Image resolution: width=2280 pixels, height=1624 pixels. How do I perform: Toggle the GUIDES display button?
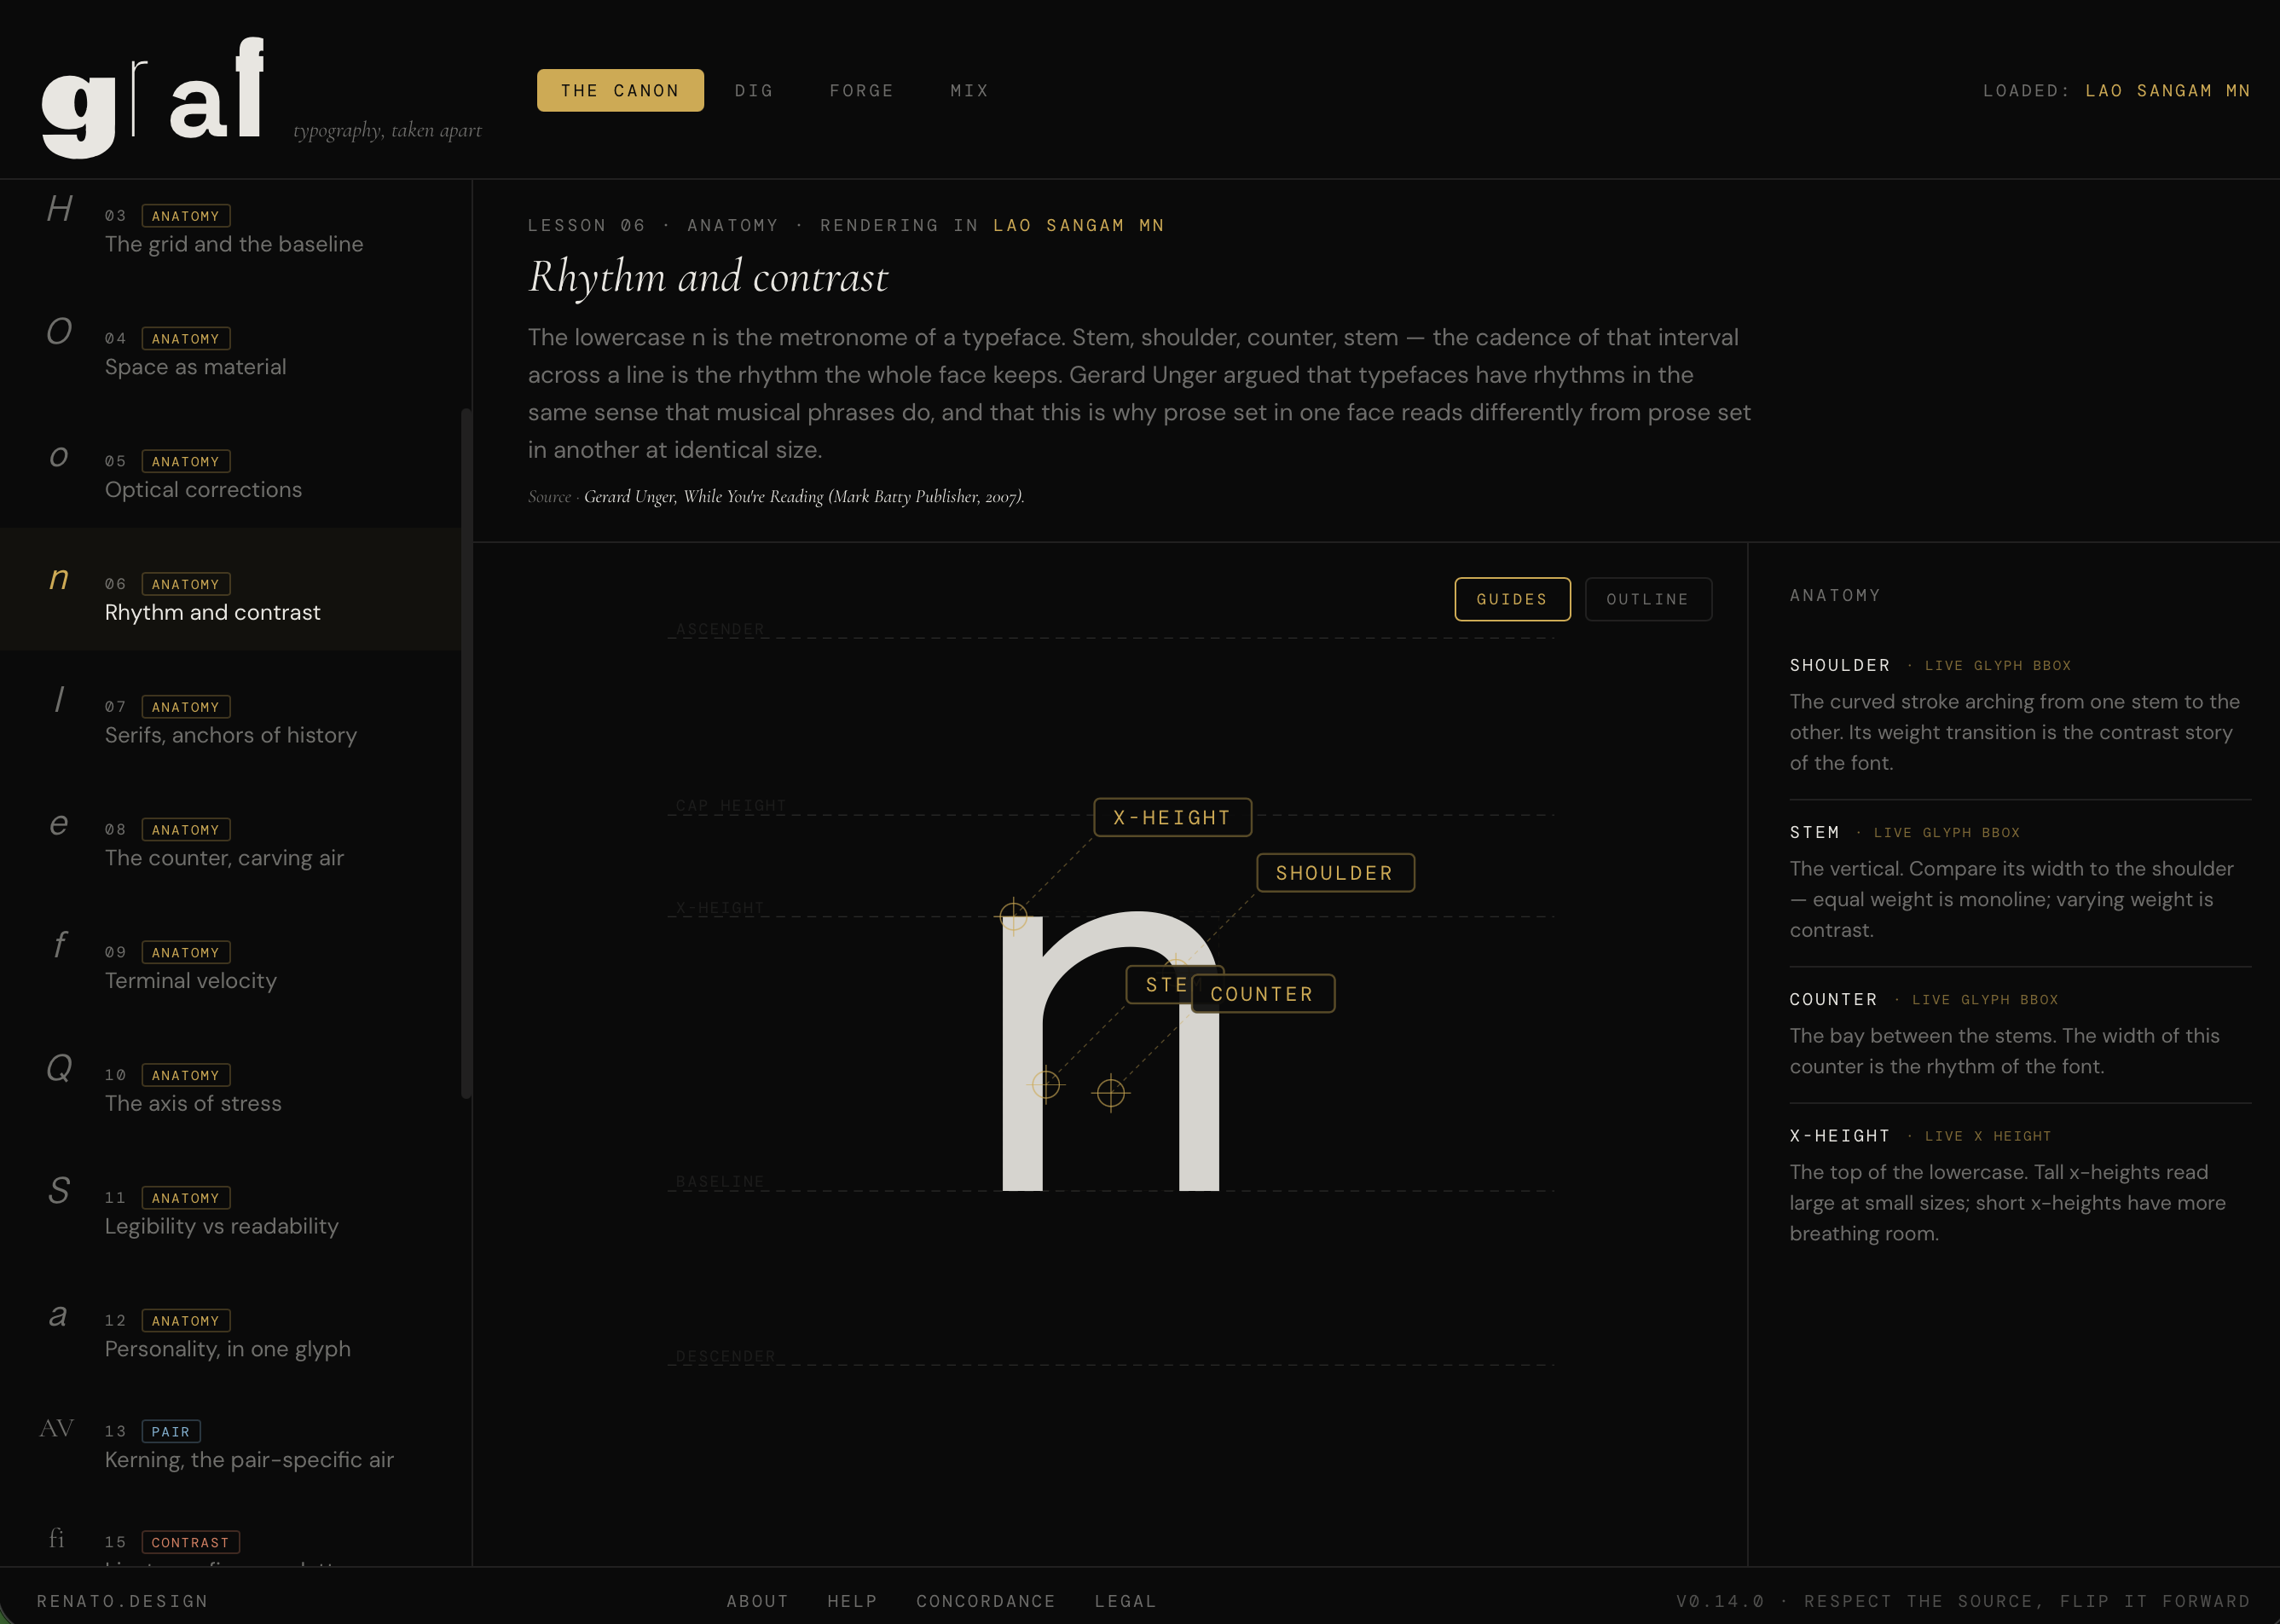[x=1511, y=599]
